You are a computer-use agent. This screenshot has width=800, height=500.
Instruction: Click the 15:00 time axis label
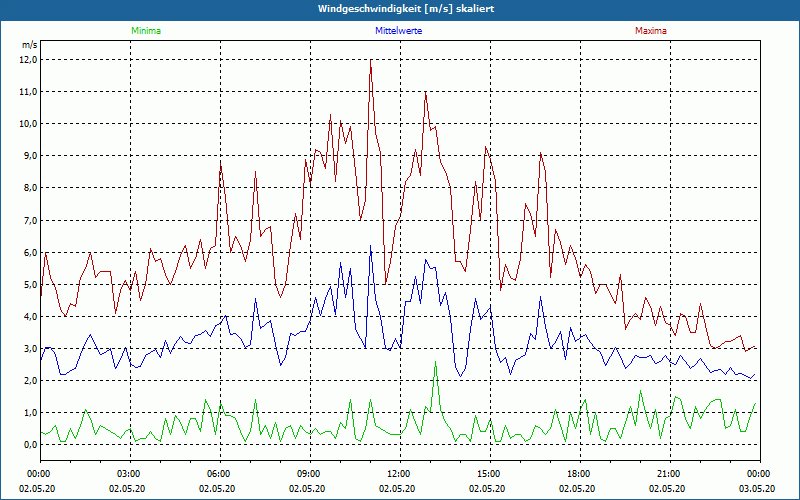click(489, 474)
